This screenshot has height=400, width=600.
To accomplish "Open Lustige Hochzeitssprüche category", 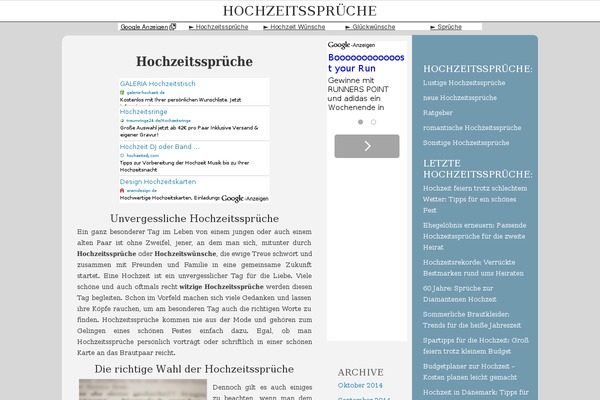I will click(464, 83).
